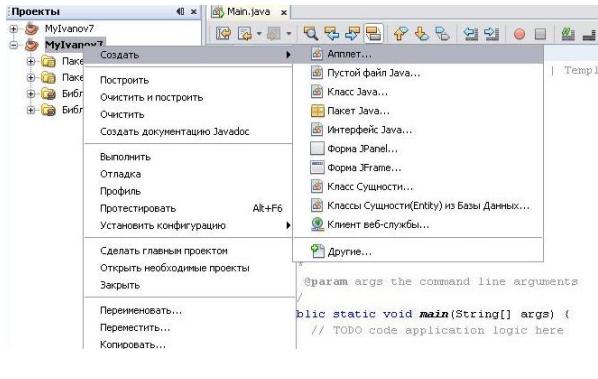Open Установить конфигурацию submenu
This screenshot has height=379, width=598.
coord(188,225)
